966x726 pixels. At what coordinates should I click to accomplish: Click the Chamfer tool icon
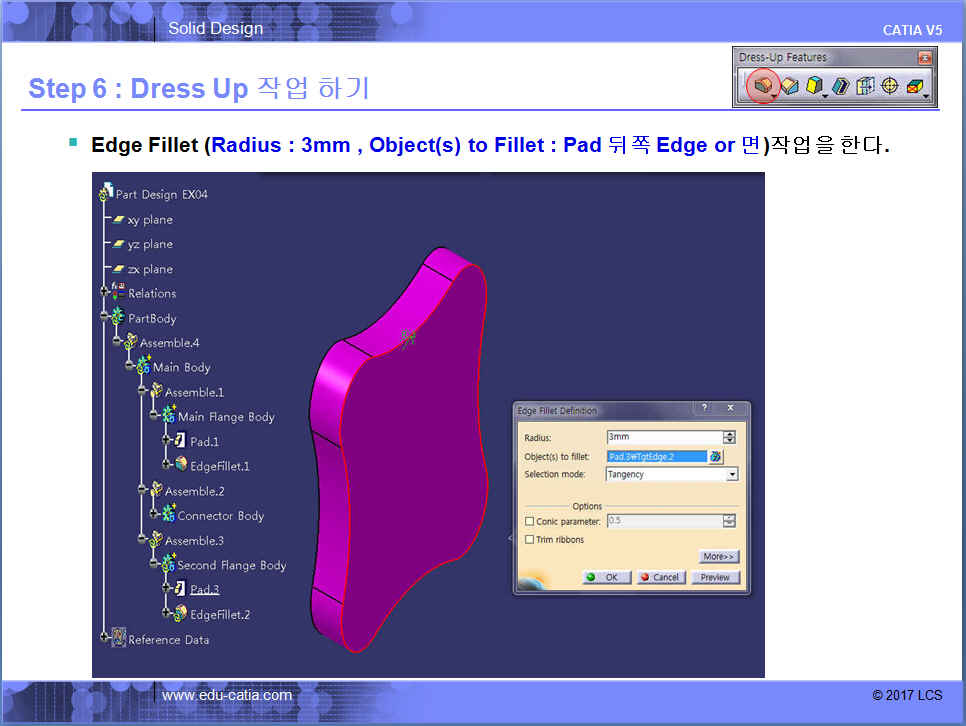(x=790, y=87)
